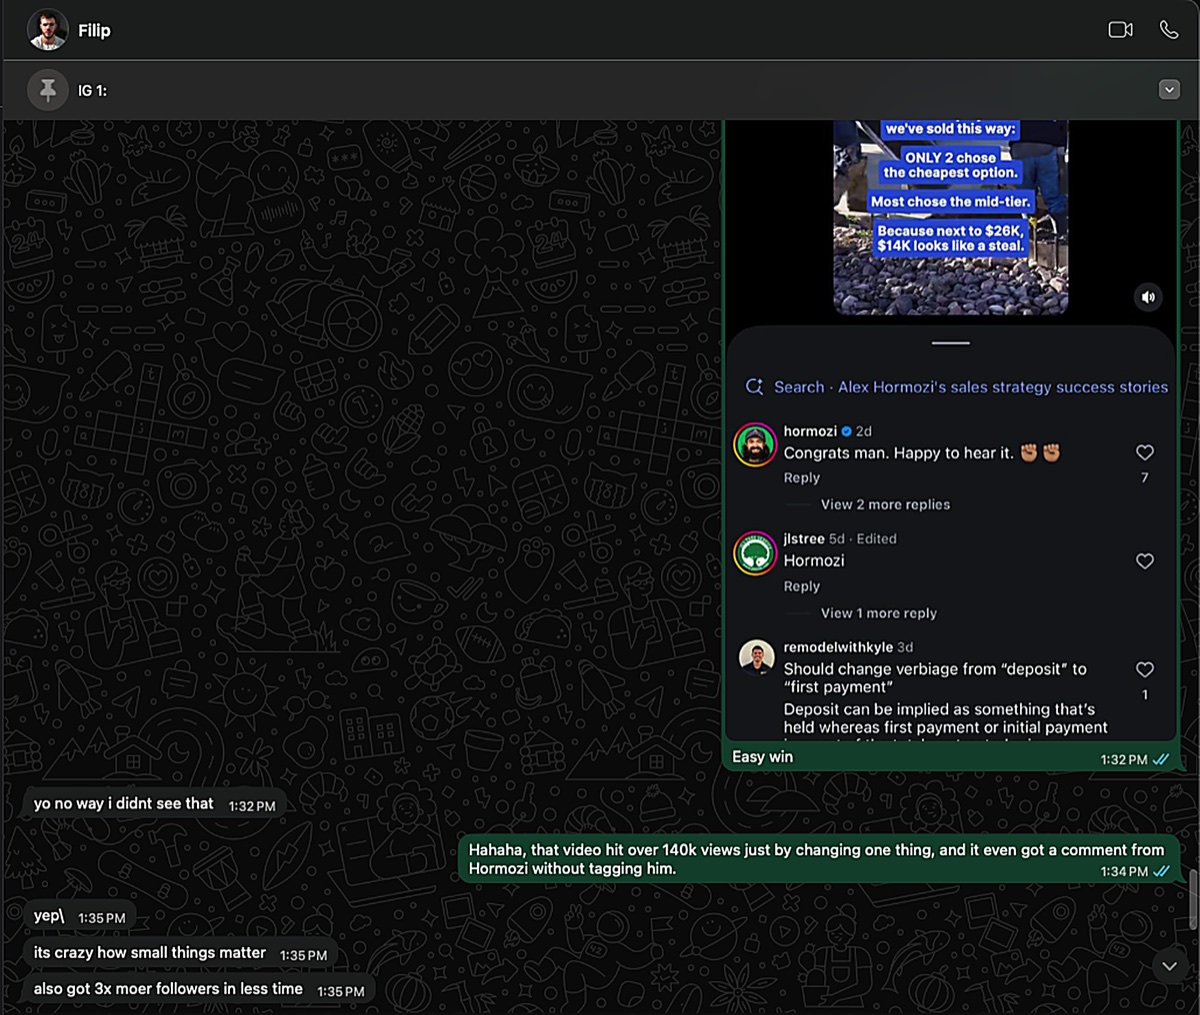Click the pin icon beside IG 1:
This screenshot has width=1200, height=1015.
click(x=47, y=90)
